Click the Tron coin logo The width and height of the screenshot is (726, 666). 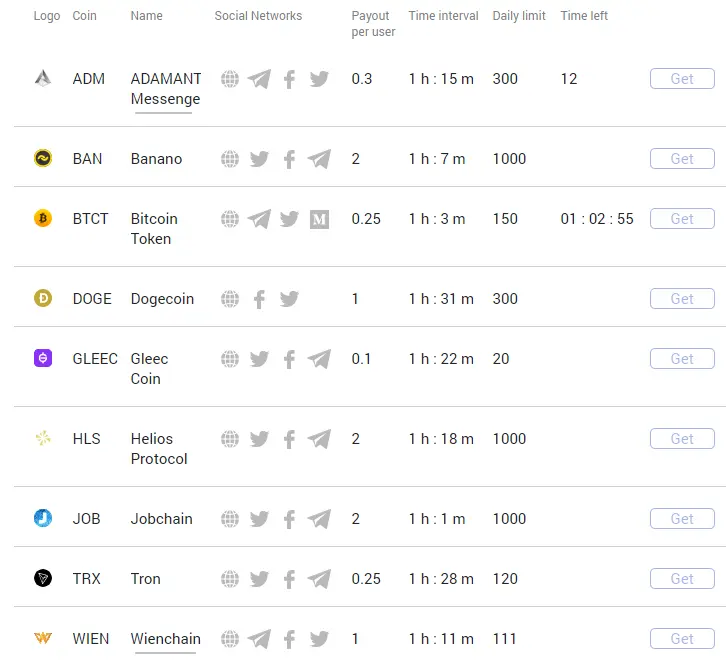pyautogui.click(x=43, y=578)
